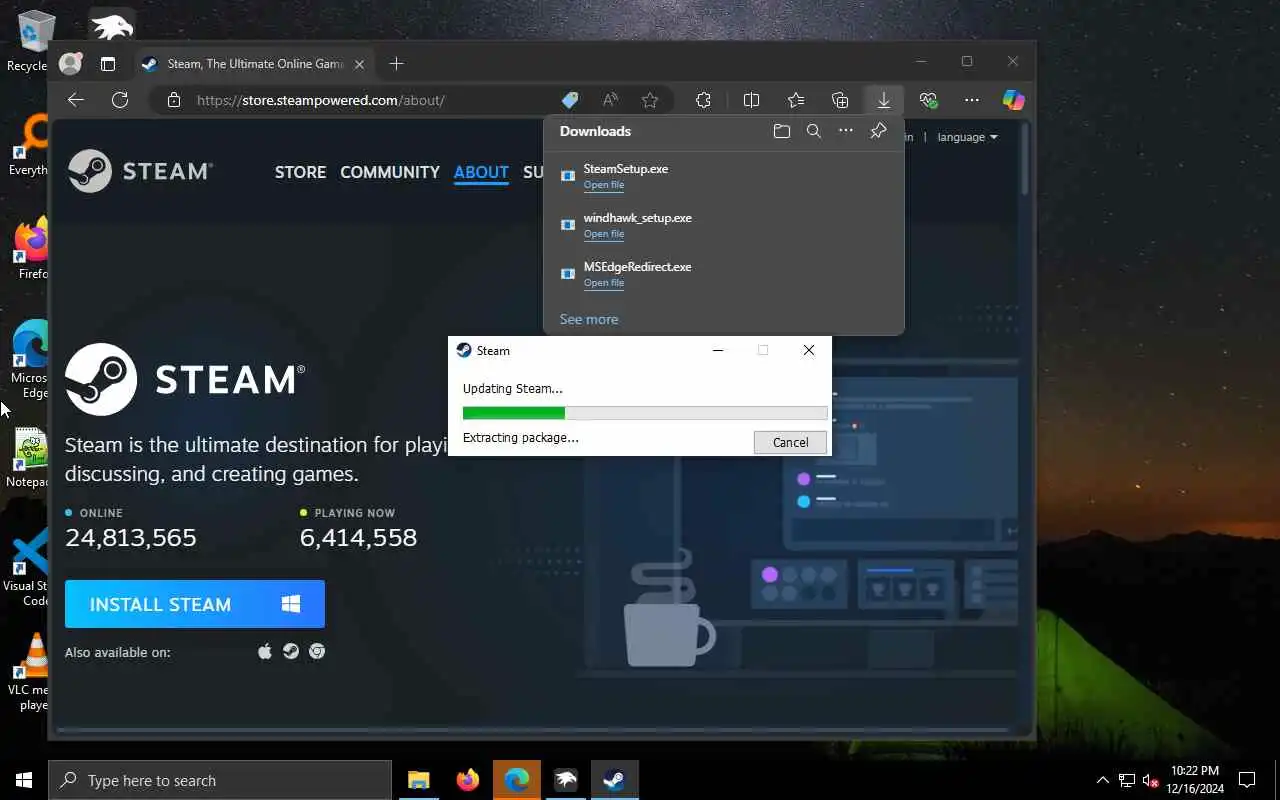Click the Windows search box
The height and width of the screenshot is (800, 1280).
tap(220, 780)
